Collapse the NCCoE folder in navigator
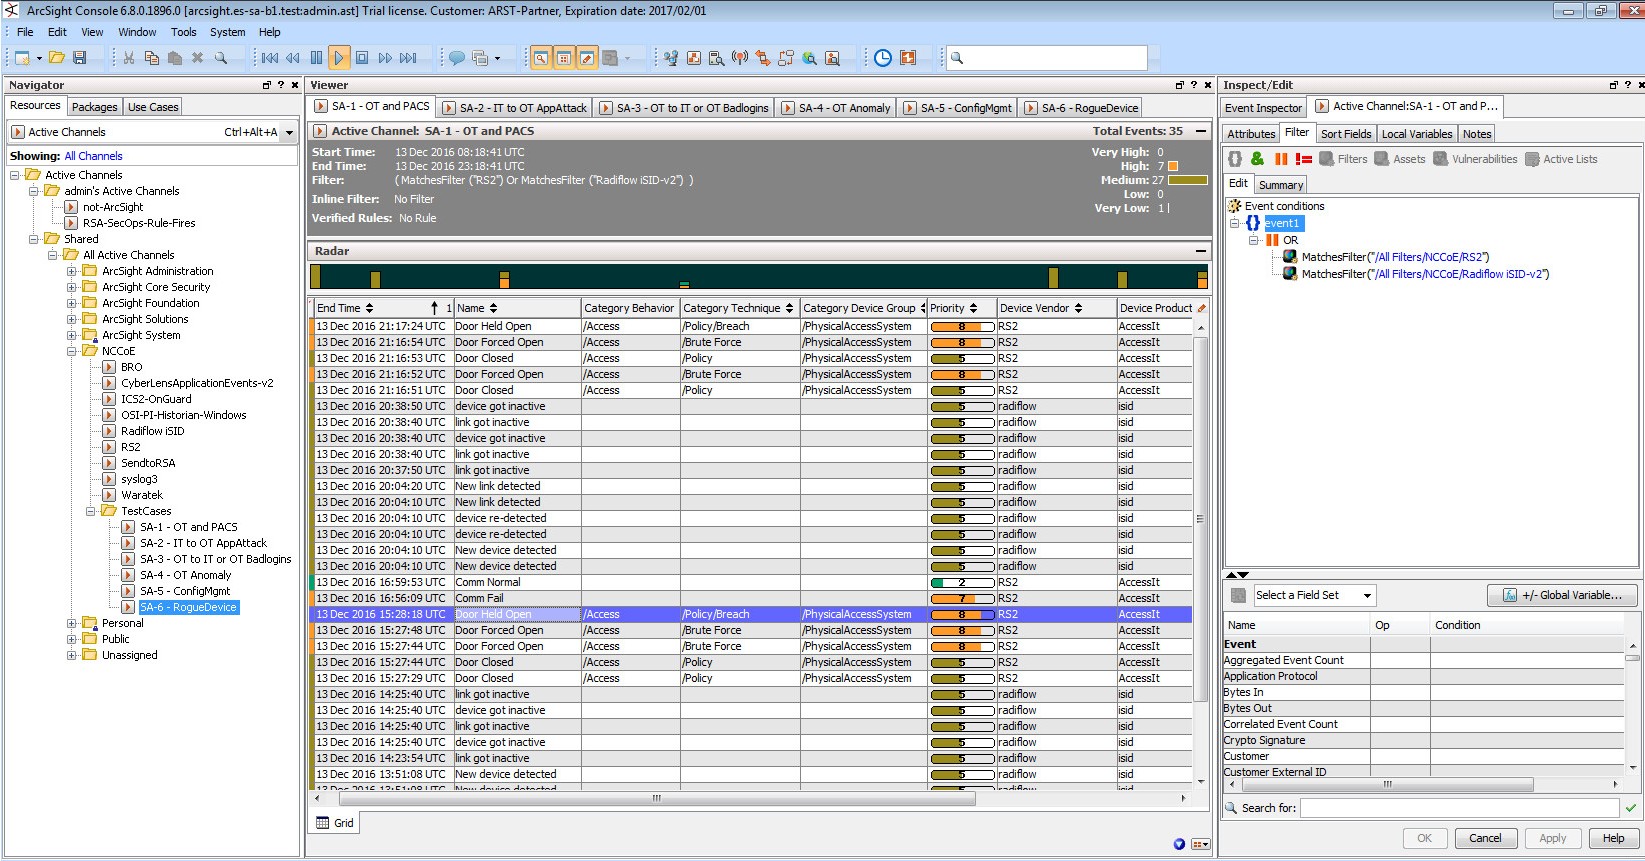Image resolution: width=1645 pixels, height=861 pixels. 72,351
